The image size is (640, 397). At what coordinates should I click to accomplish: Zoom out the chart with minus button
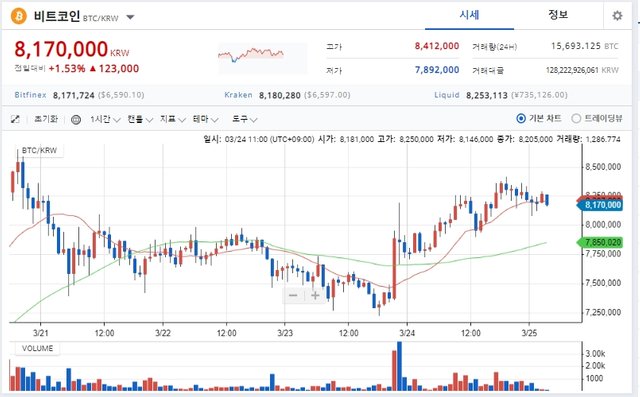pyautogui.click(x=293, y=295)
